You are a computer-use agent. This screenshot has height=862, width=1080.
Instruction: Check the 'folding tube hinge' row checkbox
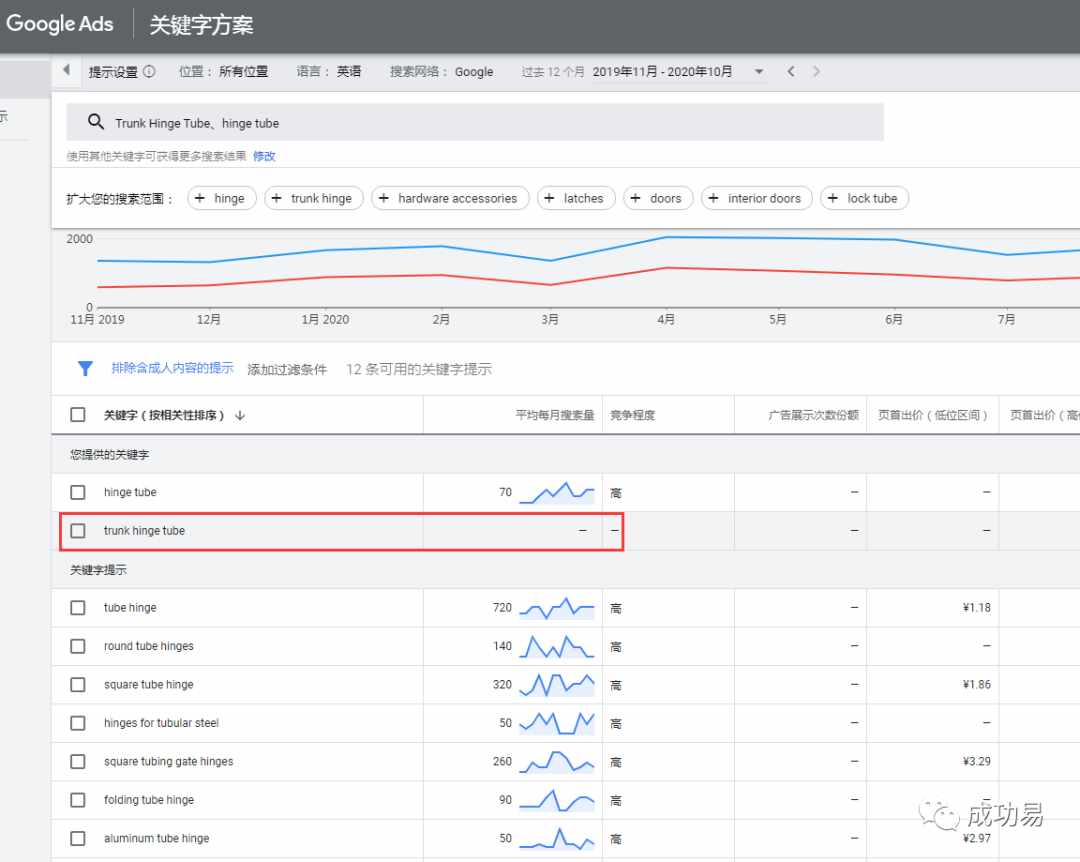[78, 800]
